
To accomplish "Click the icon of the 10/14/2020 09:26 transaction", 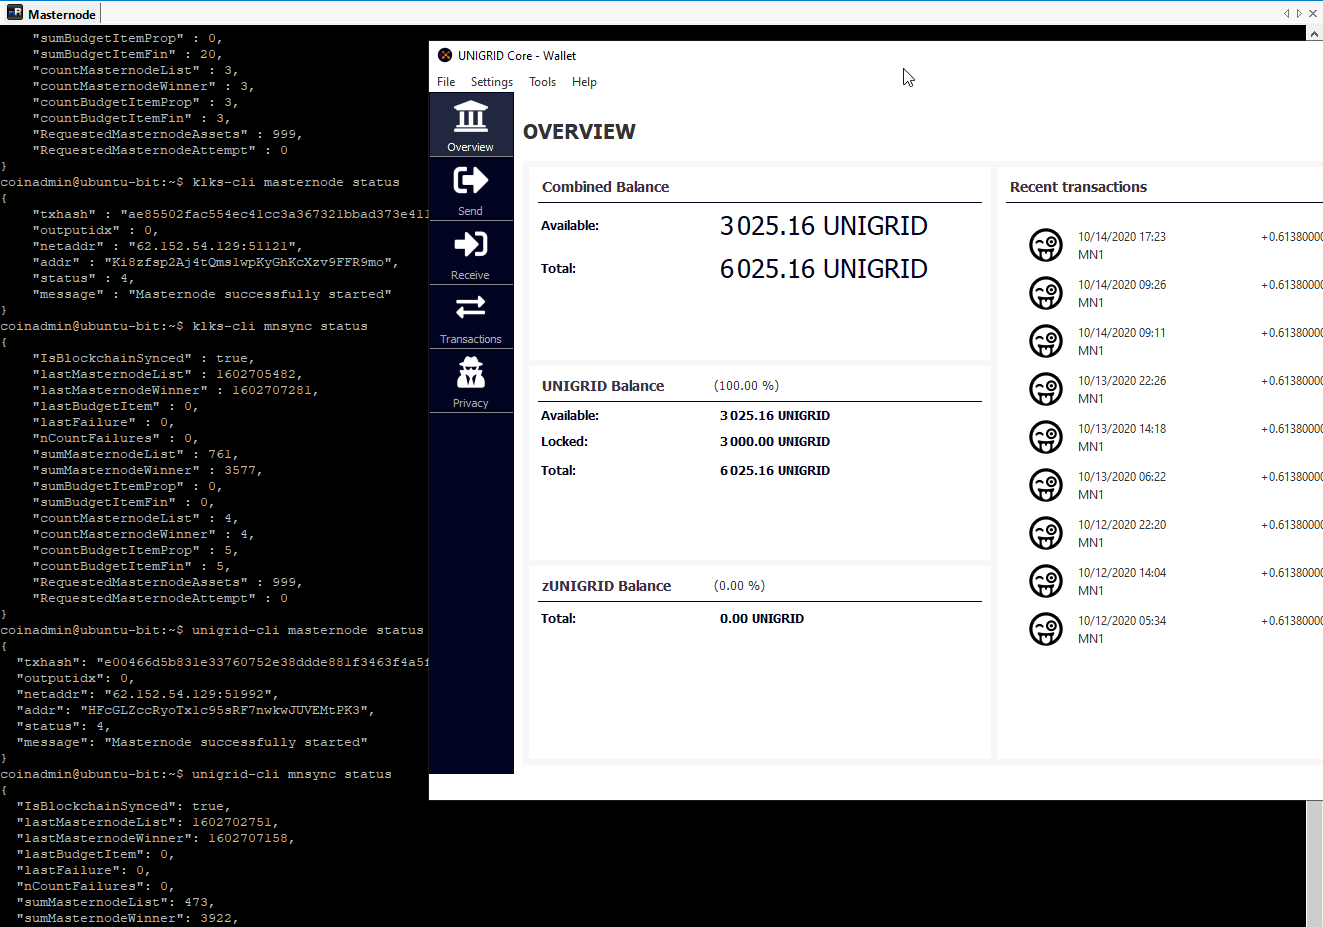I will coord(1046,293).
